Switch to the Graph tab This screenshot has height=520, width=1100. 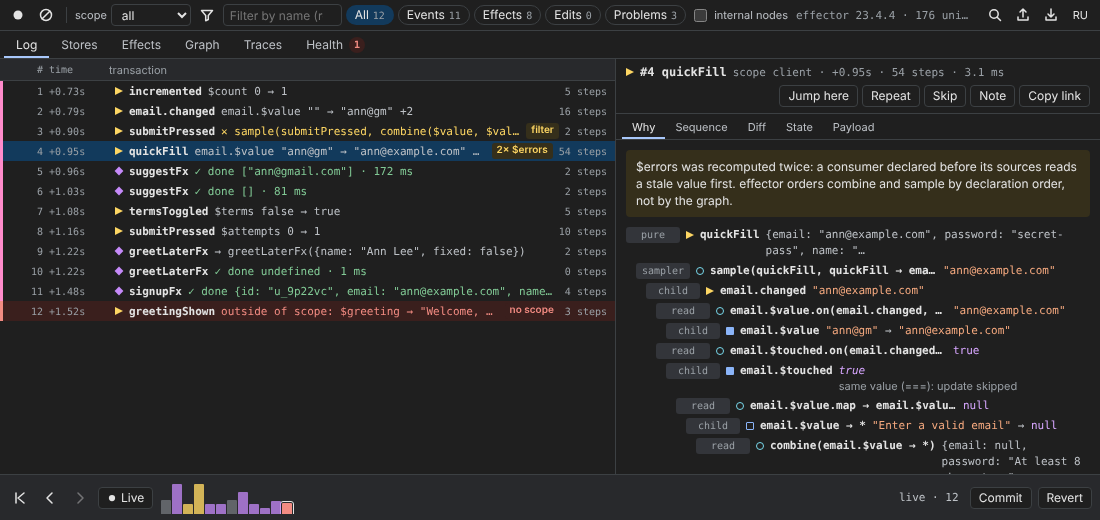pyautogui.click(x=202, y=45)
